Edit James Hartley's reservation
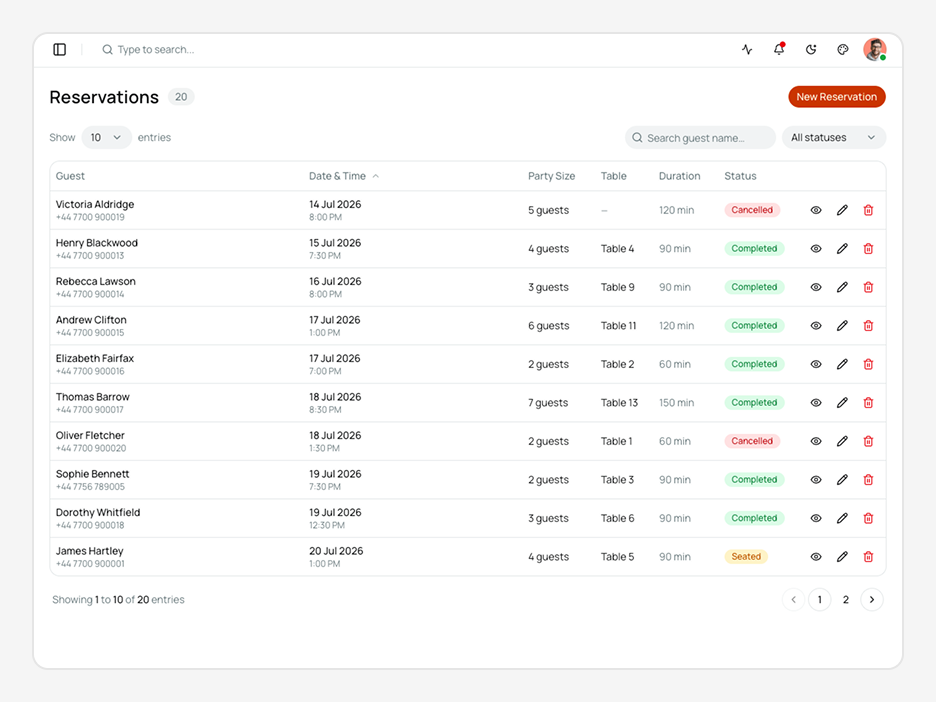 pyautogui.click(x=842, y=557)
